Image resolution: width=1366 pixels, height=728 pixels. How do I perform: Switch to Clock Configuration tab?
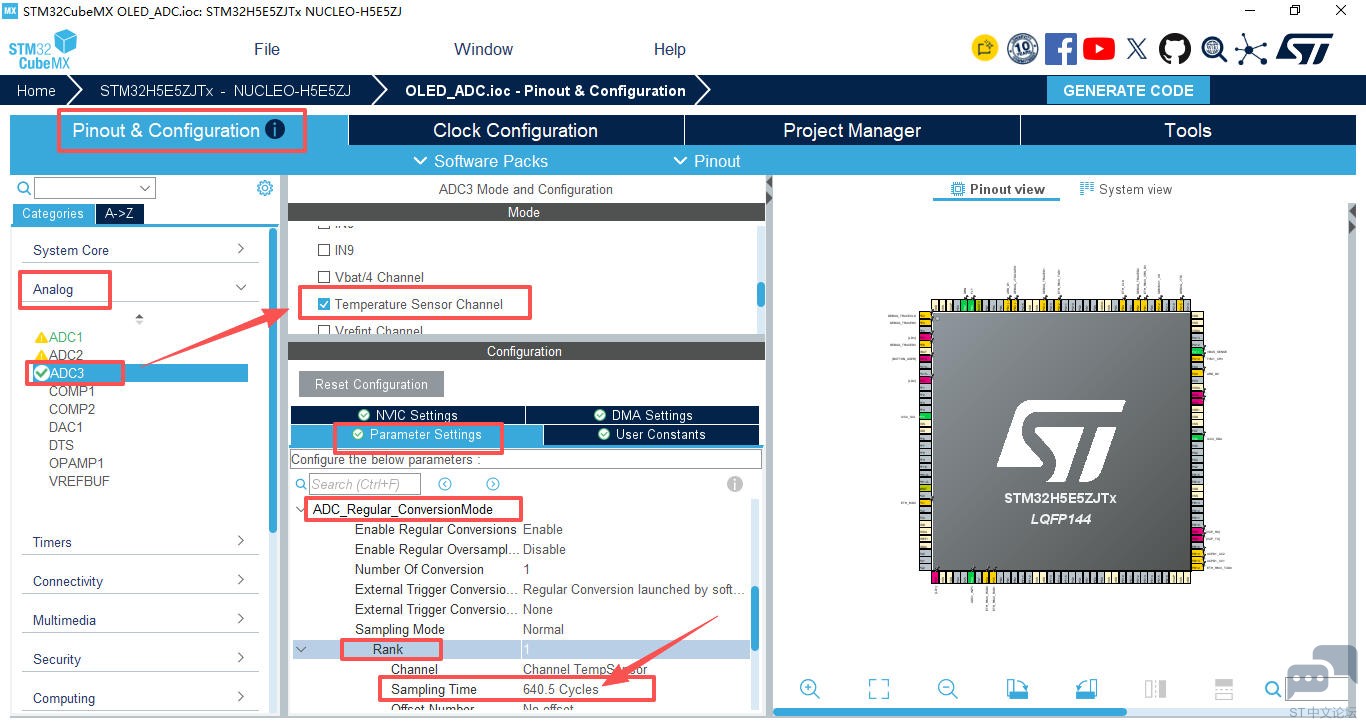(x=516, y=130)
